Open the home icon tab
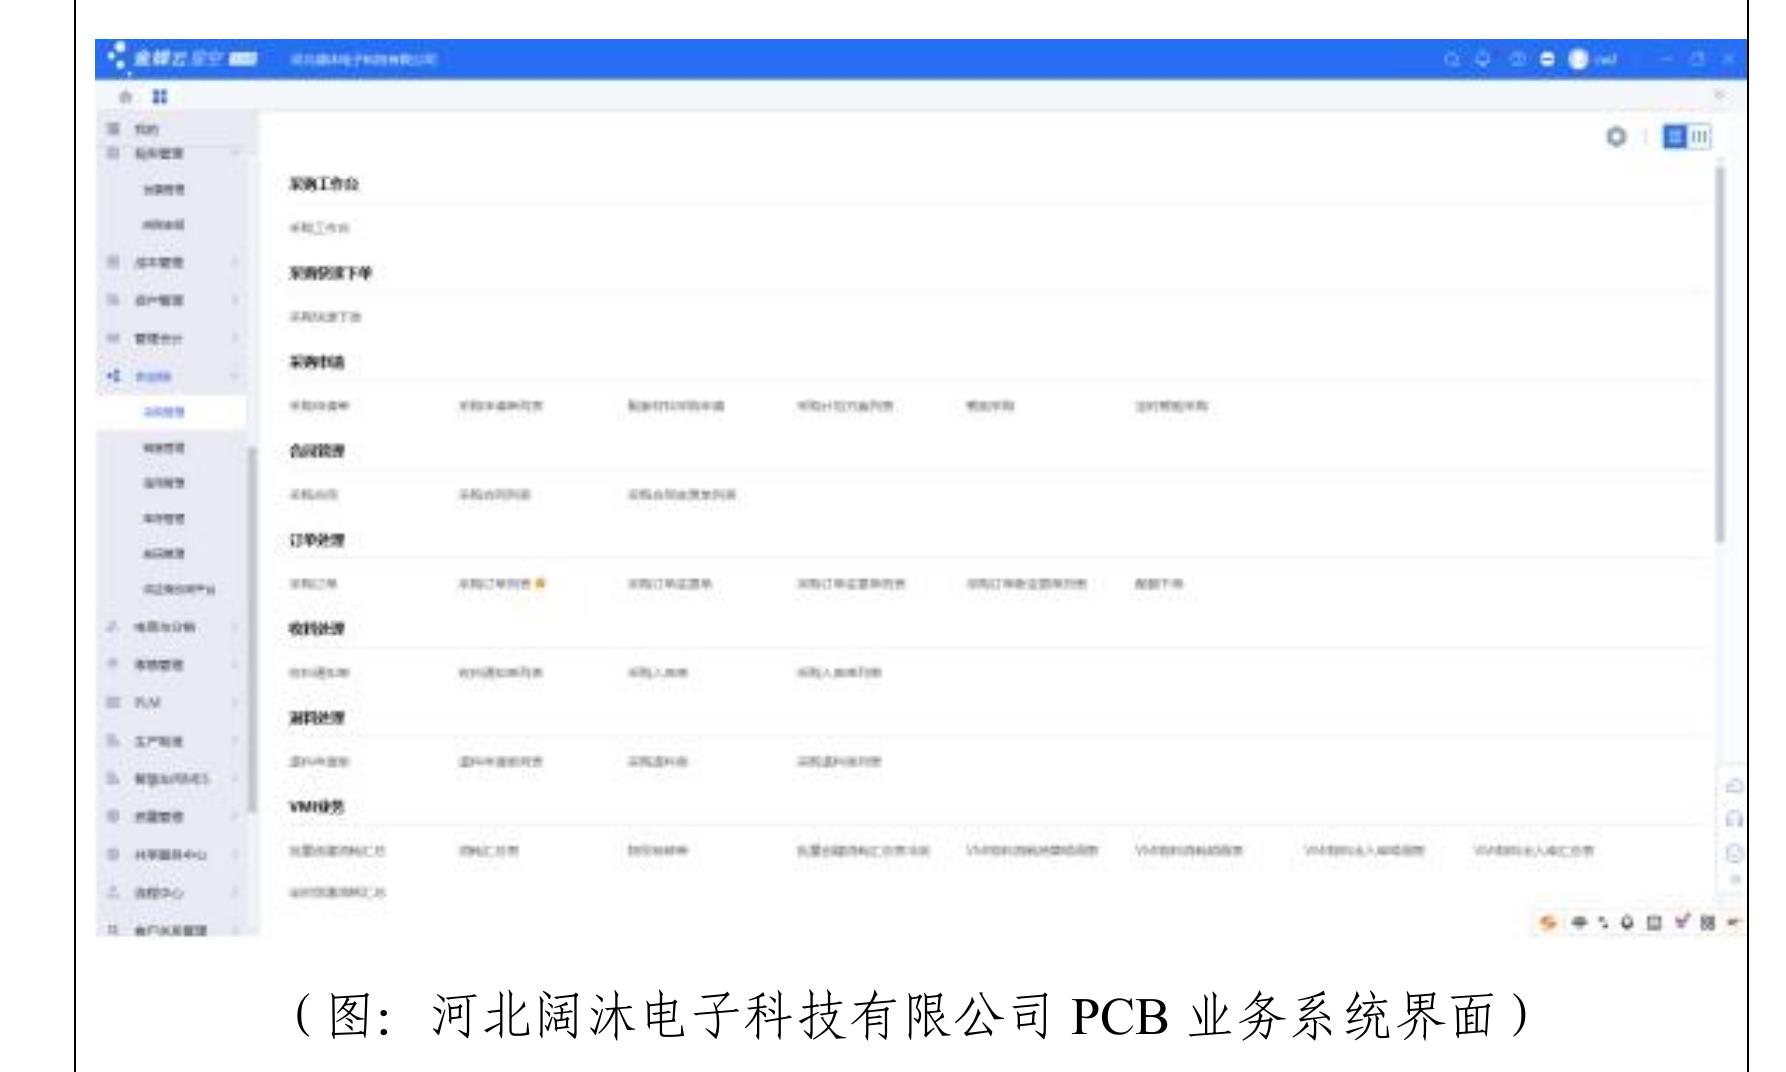Image resolution: width=1786 pixels, height=1072 pixels. 126,96
